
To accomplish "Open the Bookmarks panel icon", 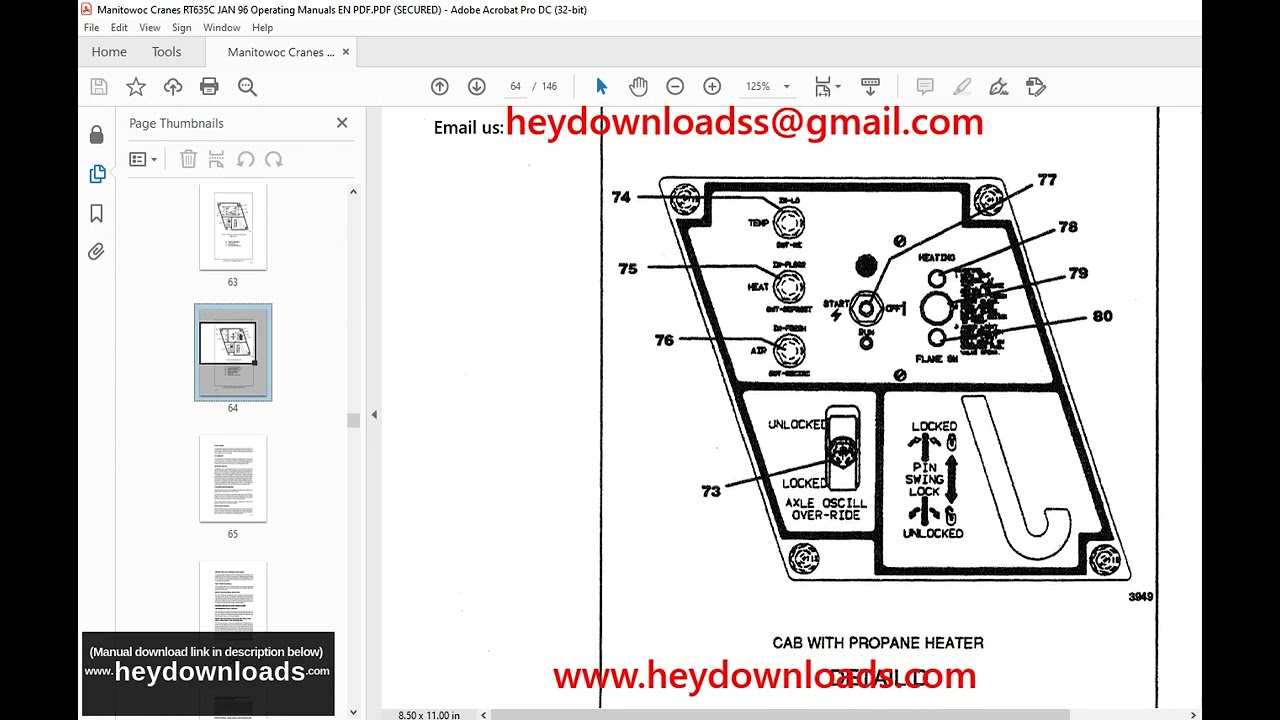I will (x=97, y=213).
